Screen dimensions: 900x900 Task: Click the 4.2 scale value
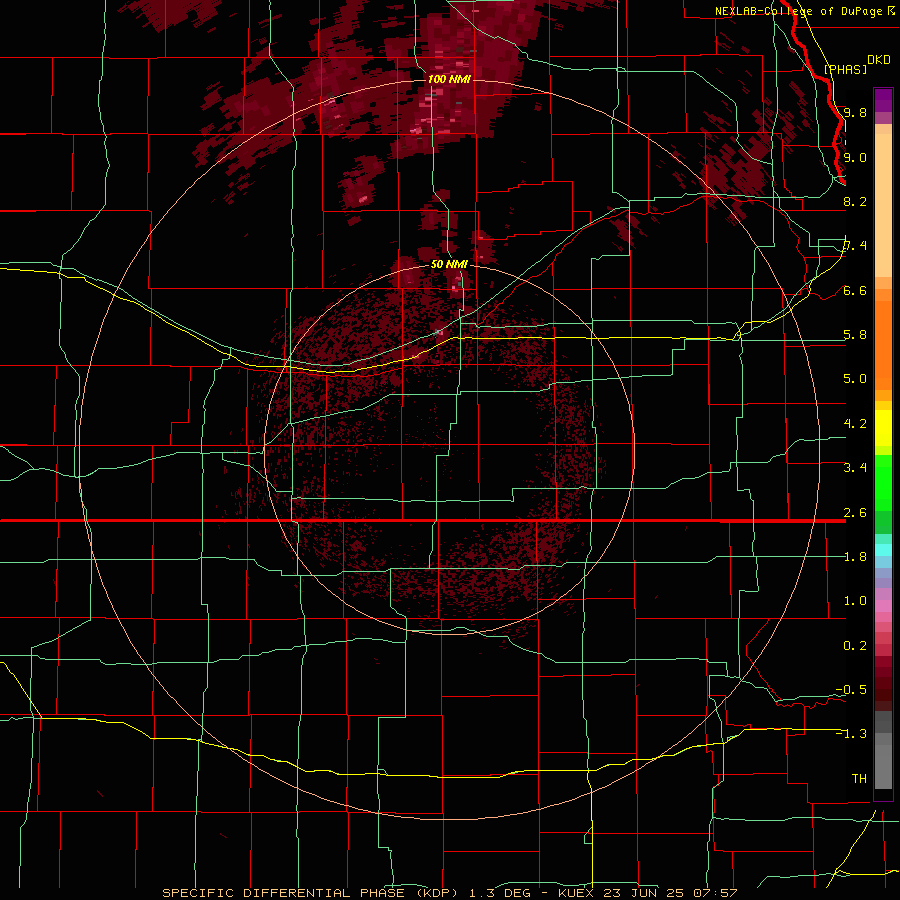(x=855, y=424)
